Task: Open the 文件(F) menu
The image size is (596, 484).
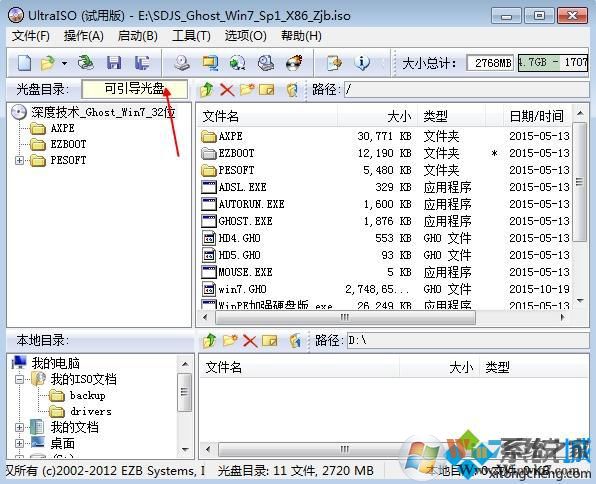Action: point(31,36)
